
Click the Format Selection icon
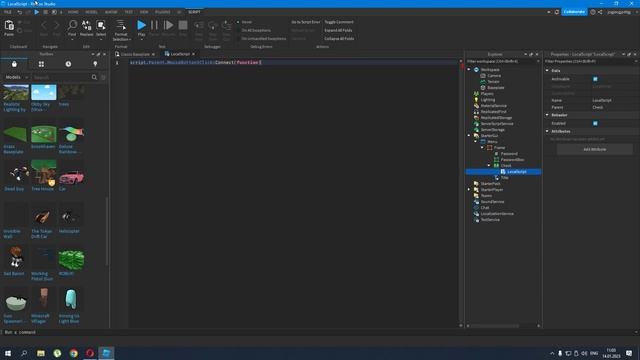[121, 25]
